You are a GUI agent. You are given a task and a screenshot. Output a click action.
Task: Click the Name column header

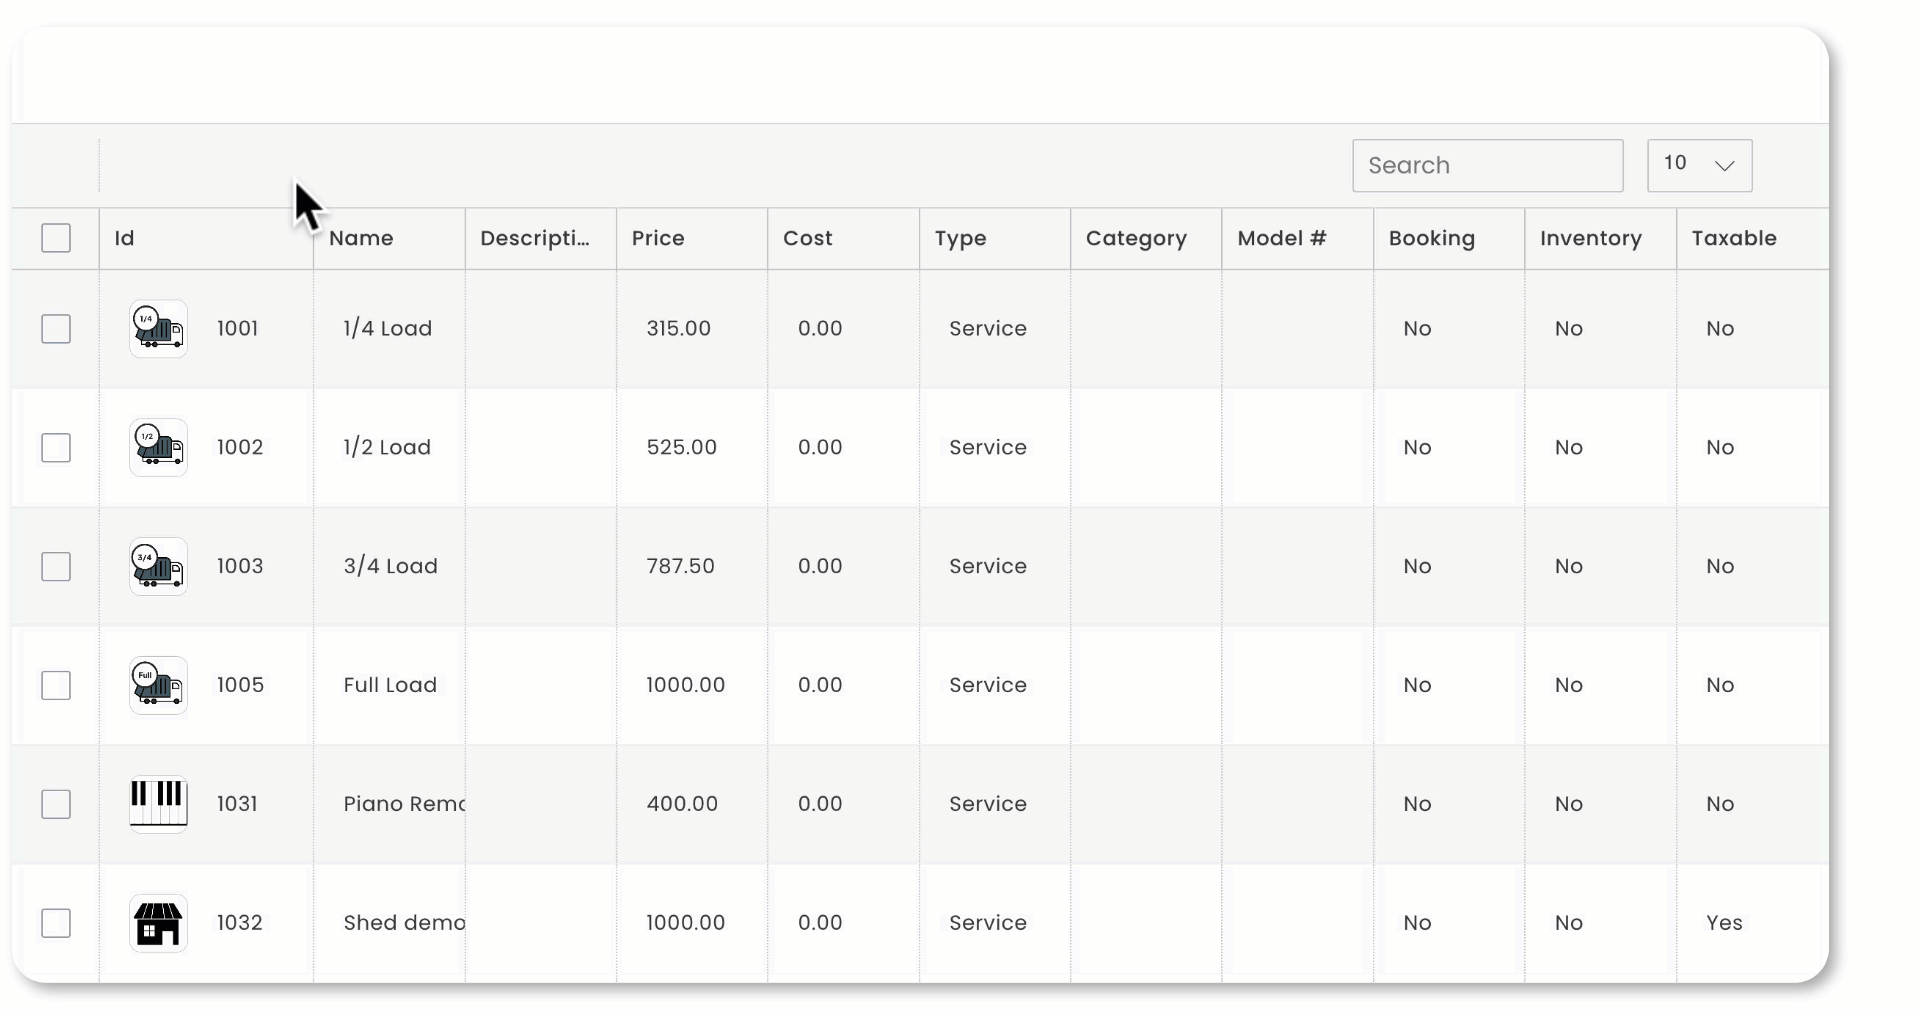[362, 238]
